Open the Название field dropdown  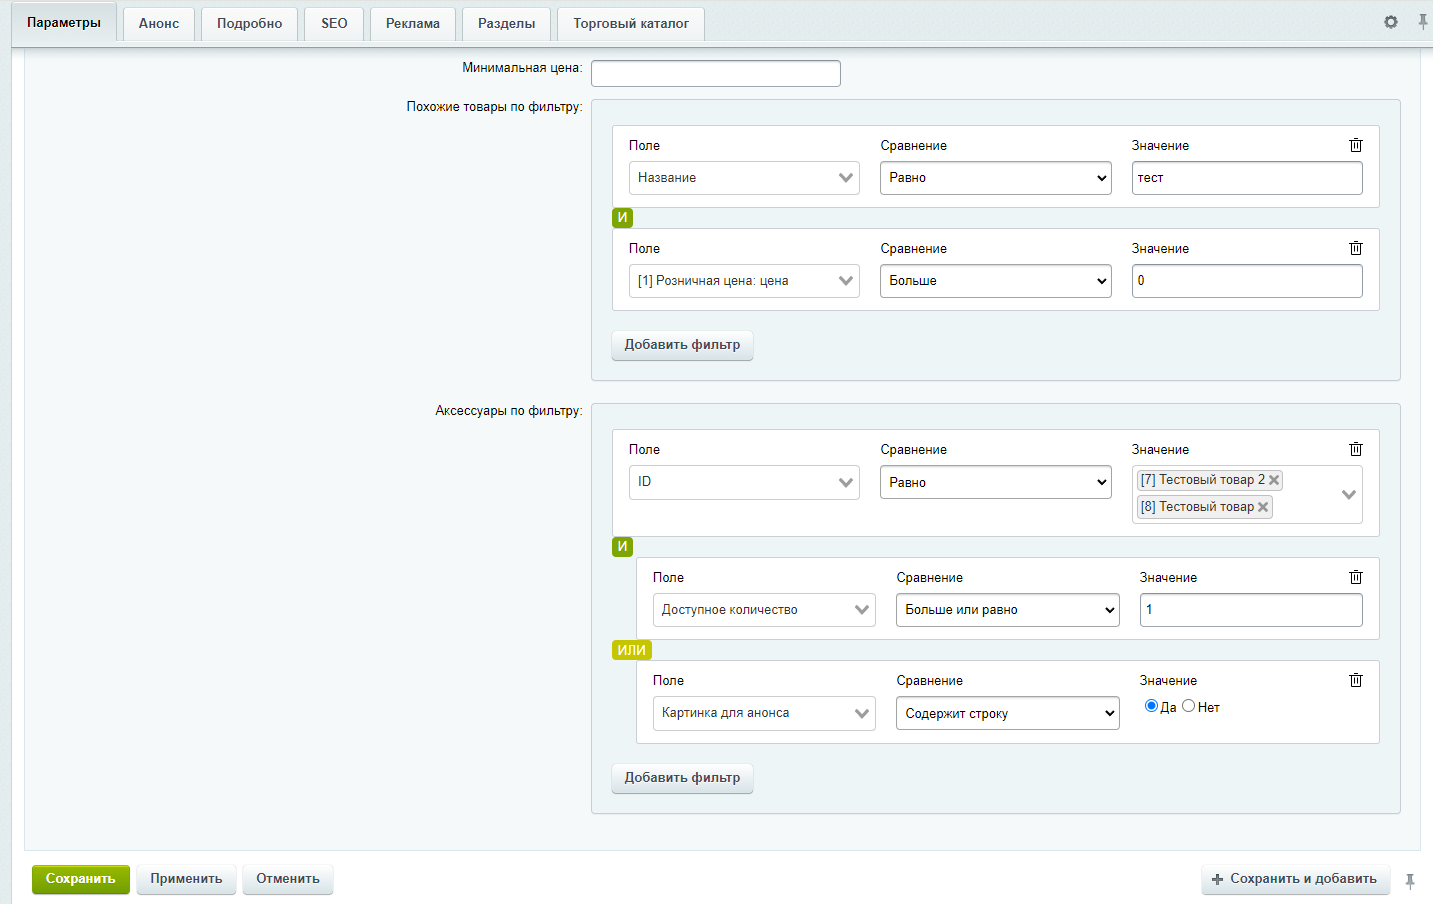(744, 178)
